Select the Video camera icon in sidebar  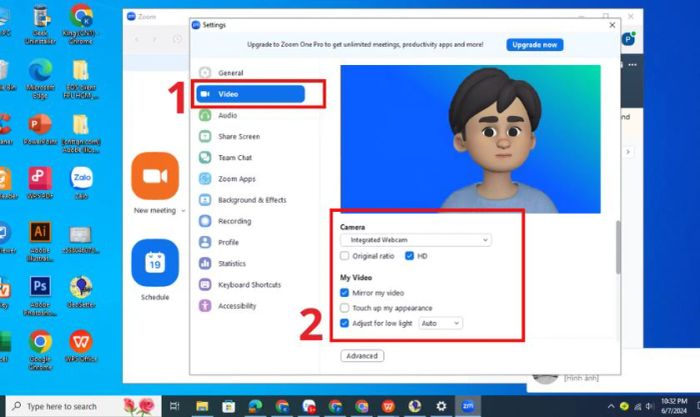pos(205,94)
